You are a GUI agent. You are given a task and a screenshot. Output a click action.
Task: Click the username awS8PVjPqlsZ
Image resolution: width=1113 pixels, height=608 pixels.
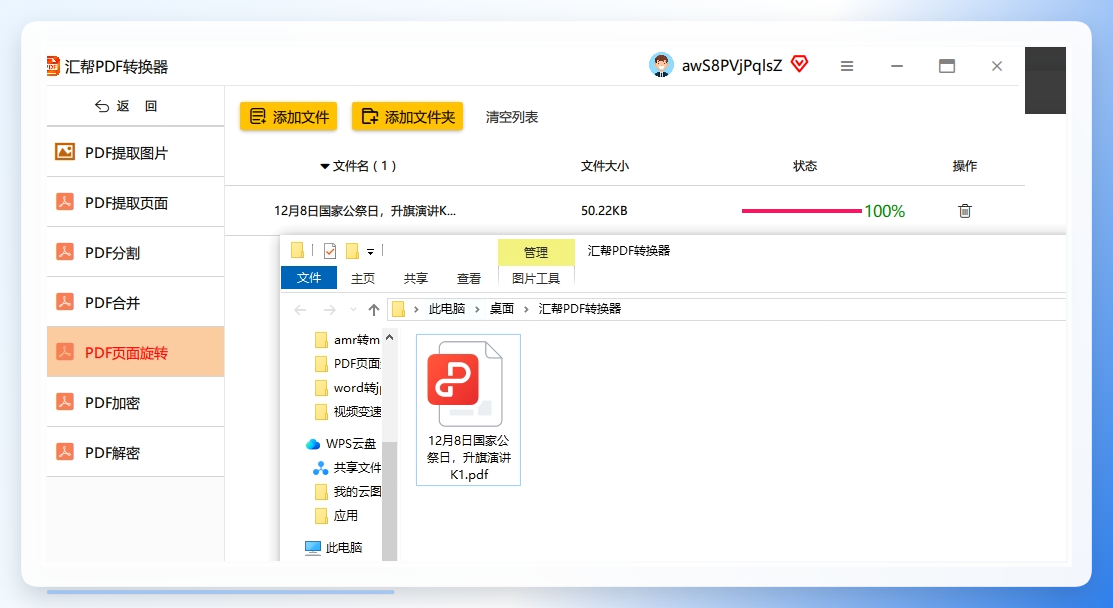(x=732, y=66)
